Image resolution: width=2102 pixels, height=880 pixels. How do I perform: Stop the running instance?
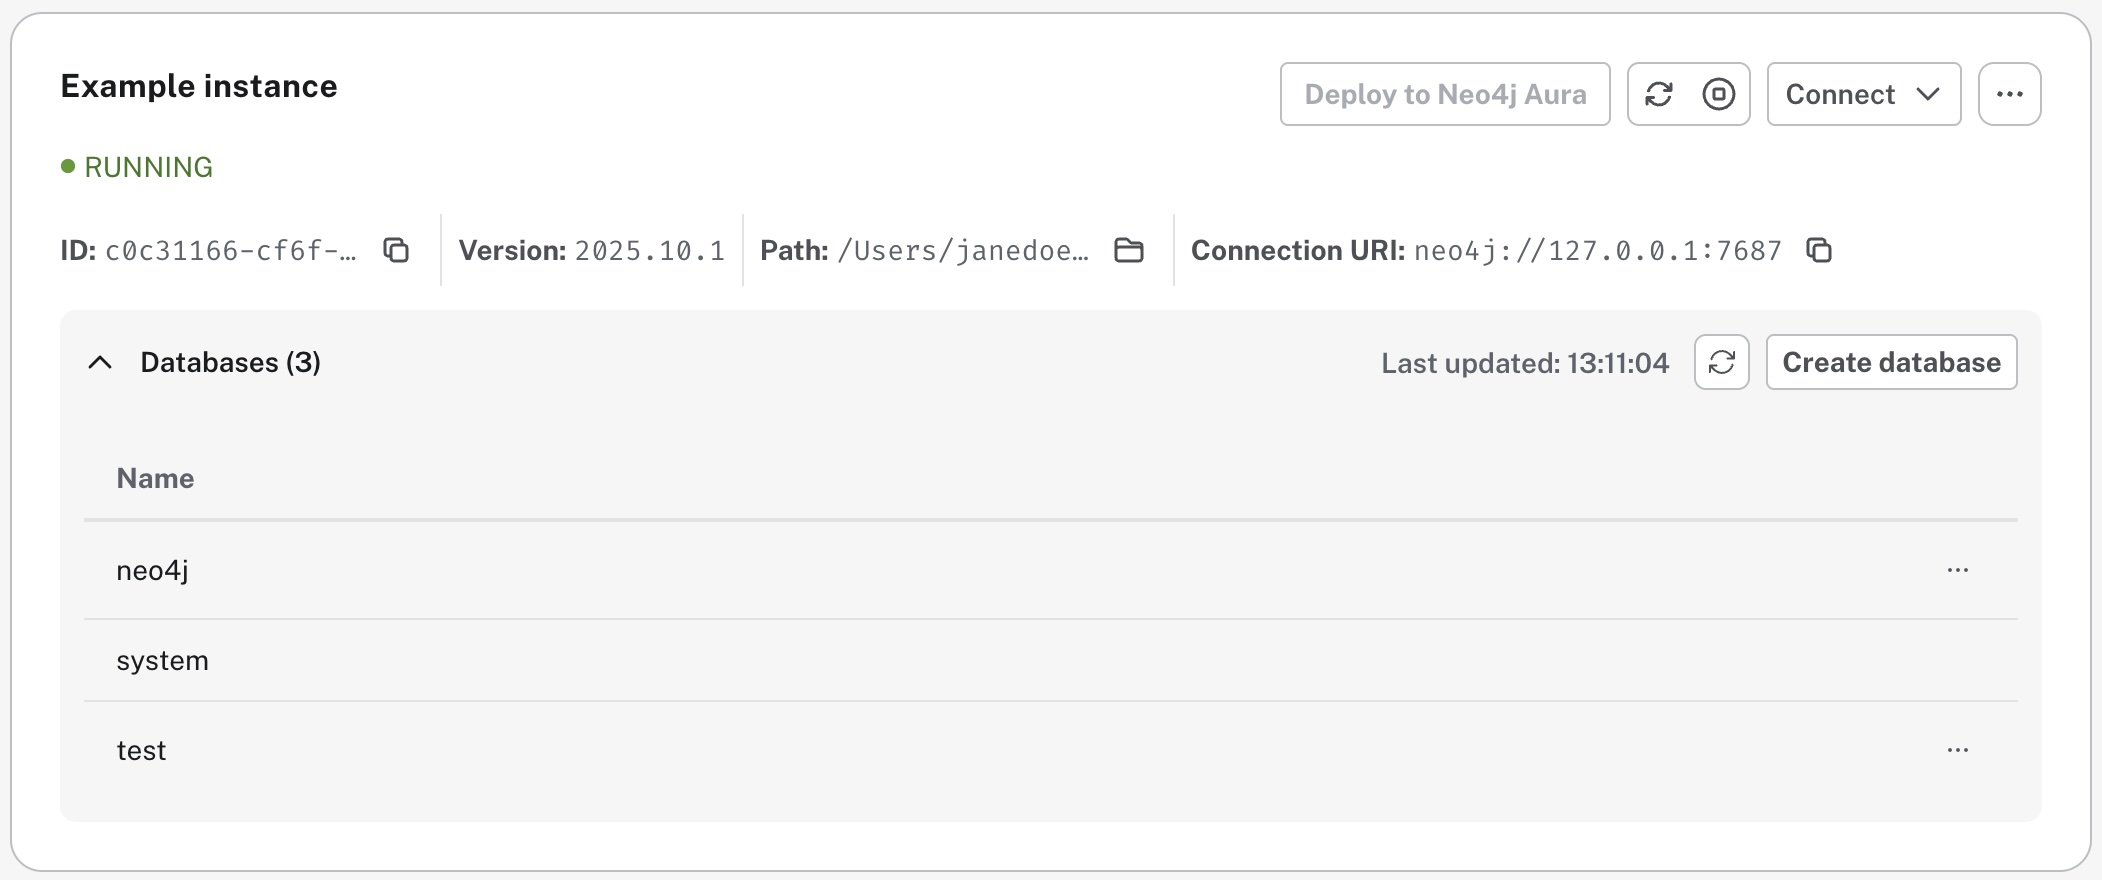tap(1718, 94)
